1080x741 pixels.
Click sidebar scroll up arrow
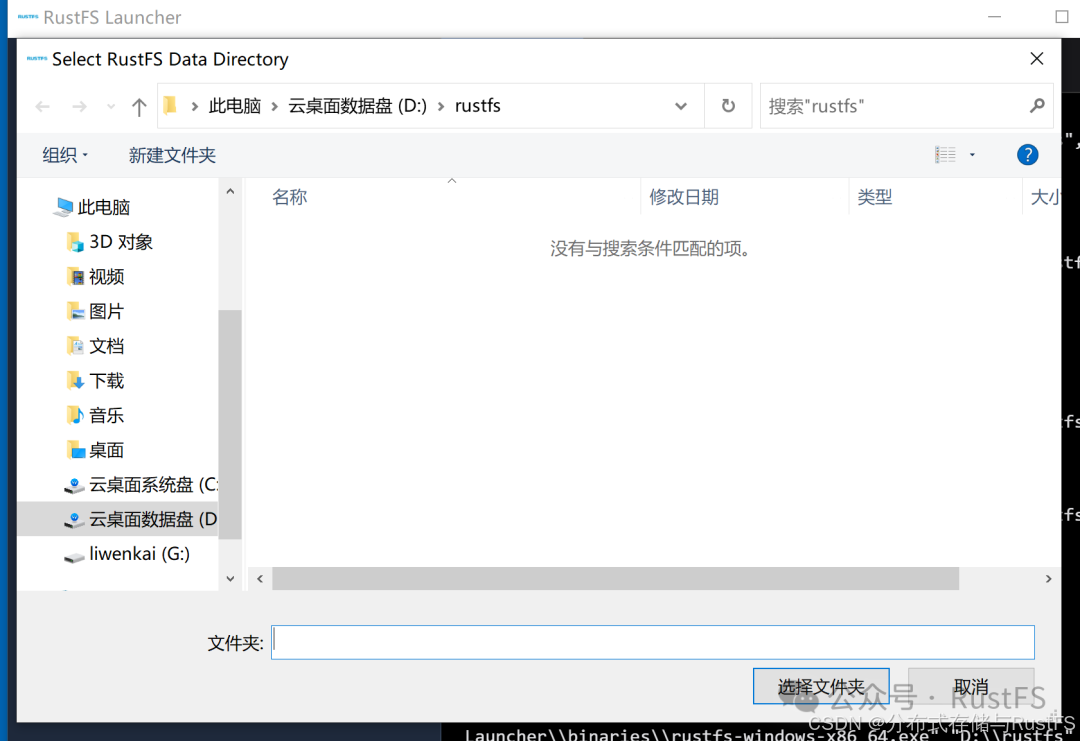coord(230,191)
